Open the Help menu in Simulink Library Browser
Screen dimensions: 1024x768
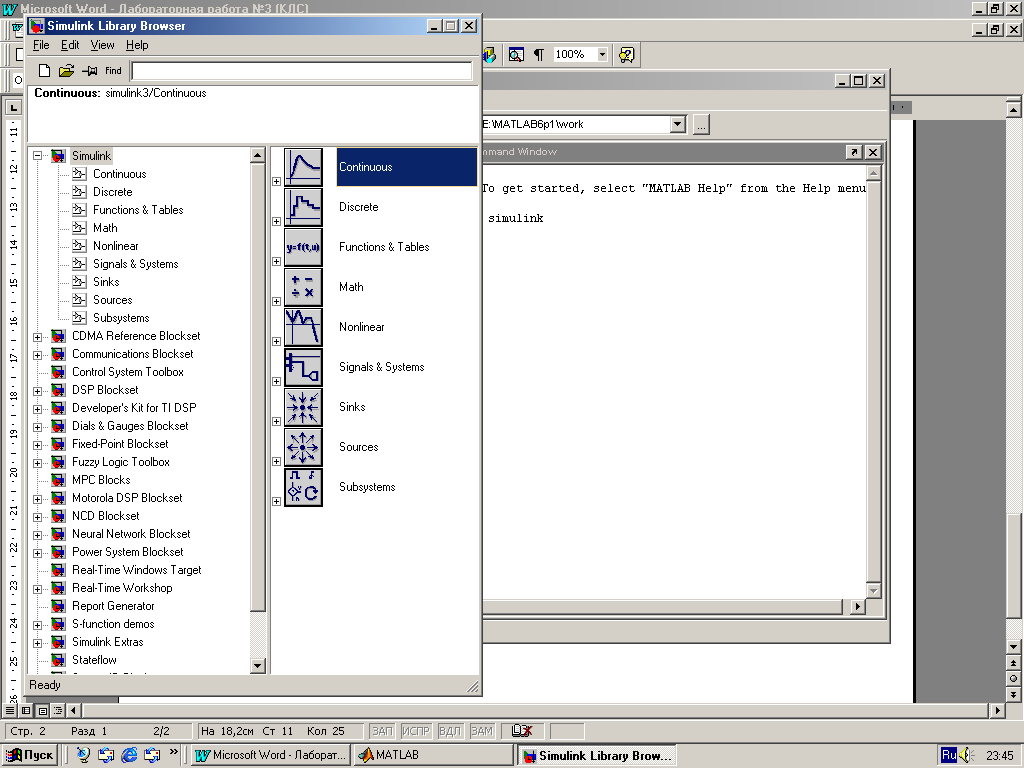click(x=137, y=45)
